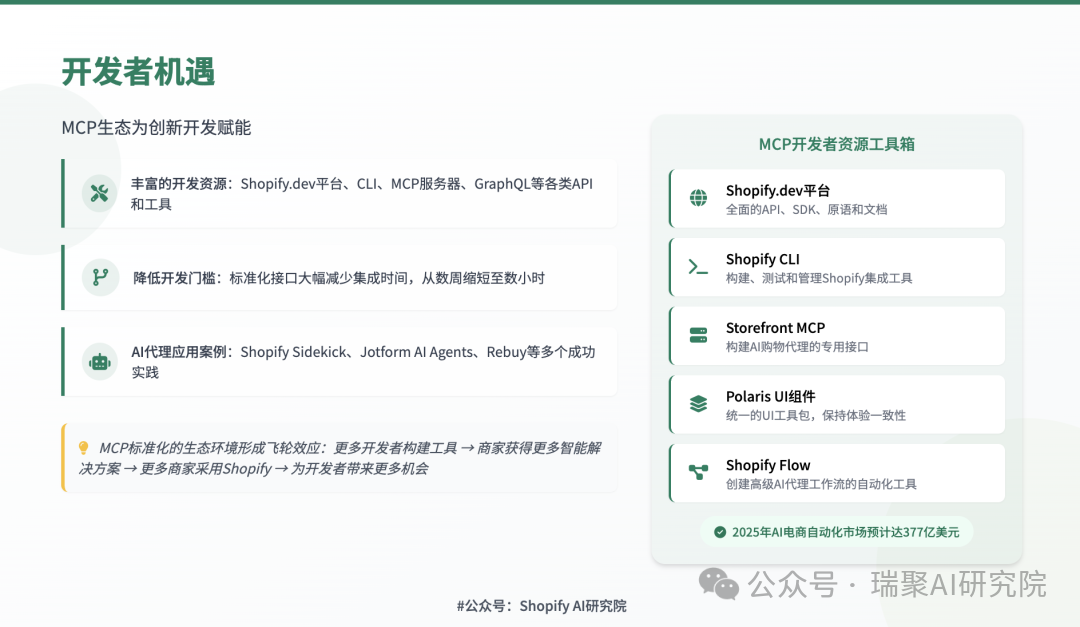Select the Storefront MCP card title
Image resolution: width=1080 pixels, height=627 pixels.
point(775,328)
